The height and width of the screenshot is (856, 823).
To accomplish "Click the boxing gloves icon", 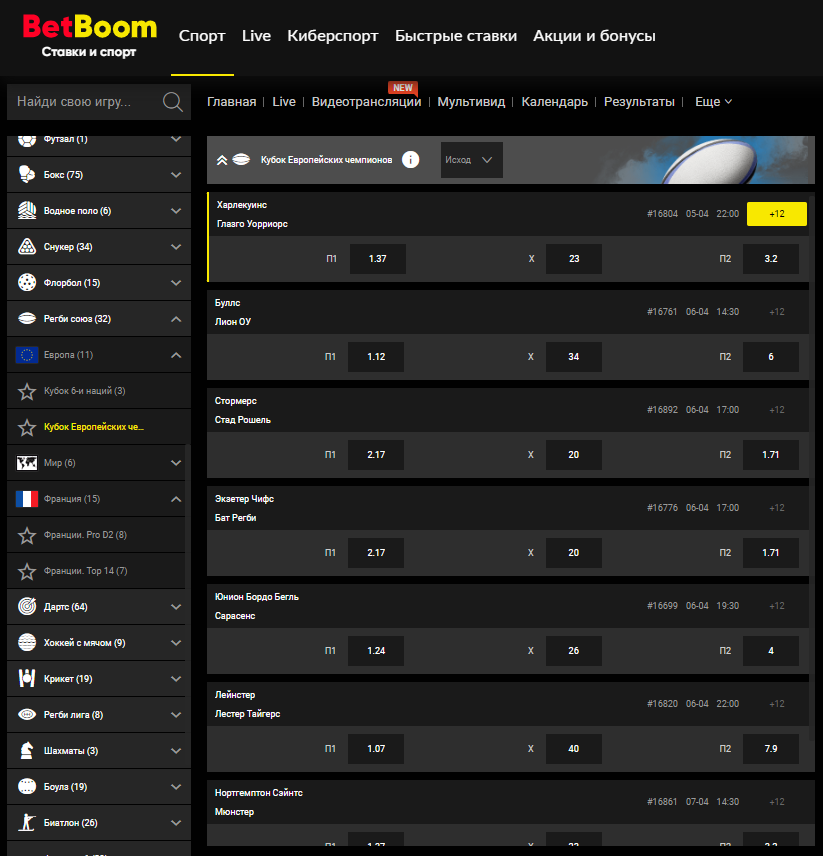I will (27, 175).
